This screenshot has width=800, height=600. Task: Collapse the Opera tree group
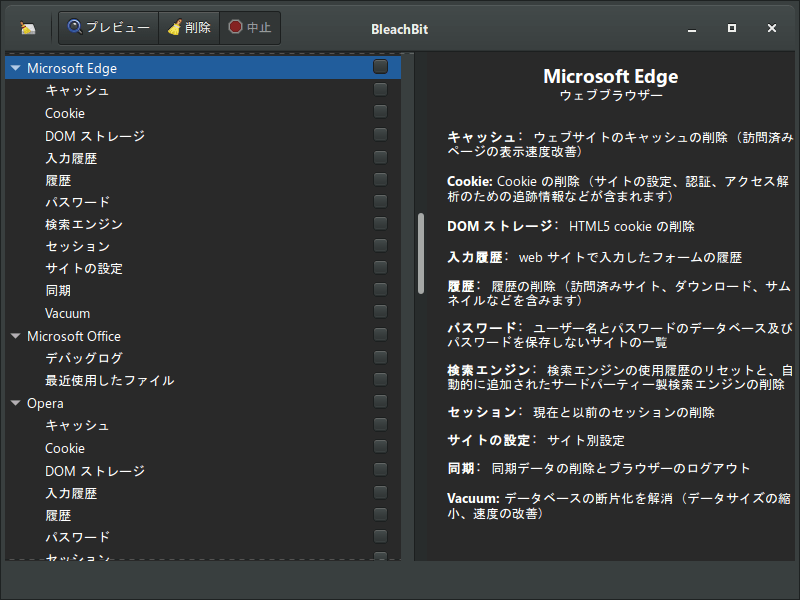(16, 403)
